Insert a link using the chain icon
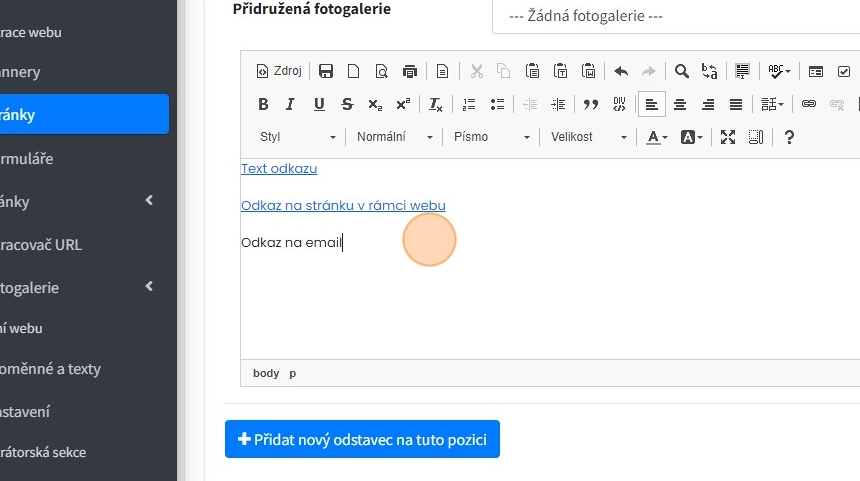This screenshot has height=481, width=860. [x=809, y=104]
